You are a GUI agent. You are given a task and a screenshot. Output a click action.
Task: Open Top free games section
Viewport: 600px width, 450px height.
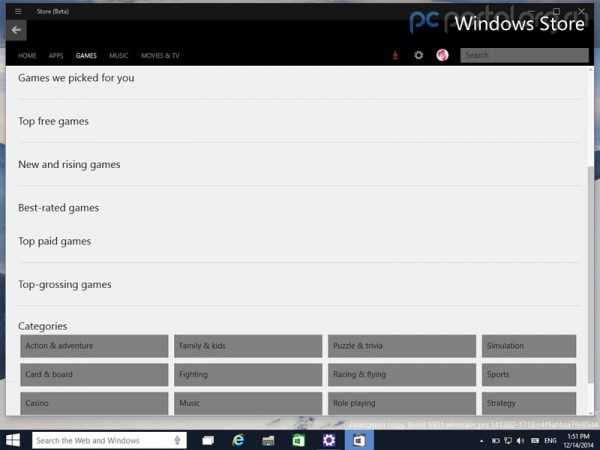click(x=54, y=121)
